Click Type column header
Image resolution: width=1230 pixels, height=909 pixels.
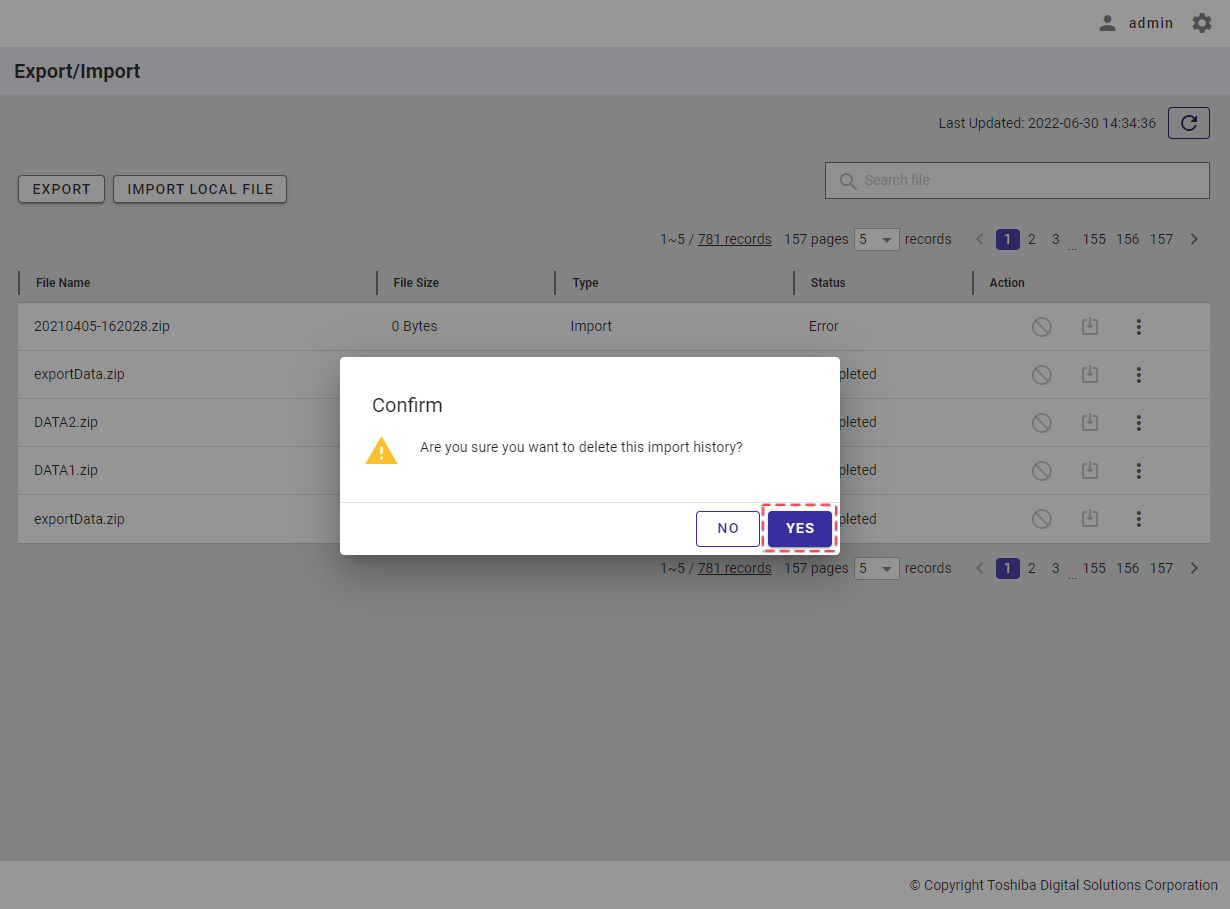[585, 283]
